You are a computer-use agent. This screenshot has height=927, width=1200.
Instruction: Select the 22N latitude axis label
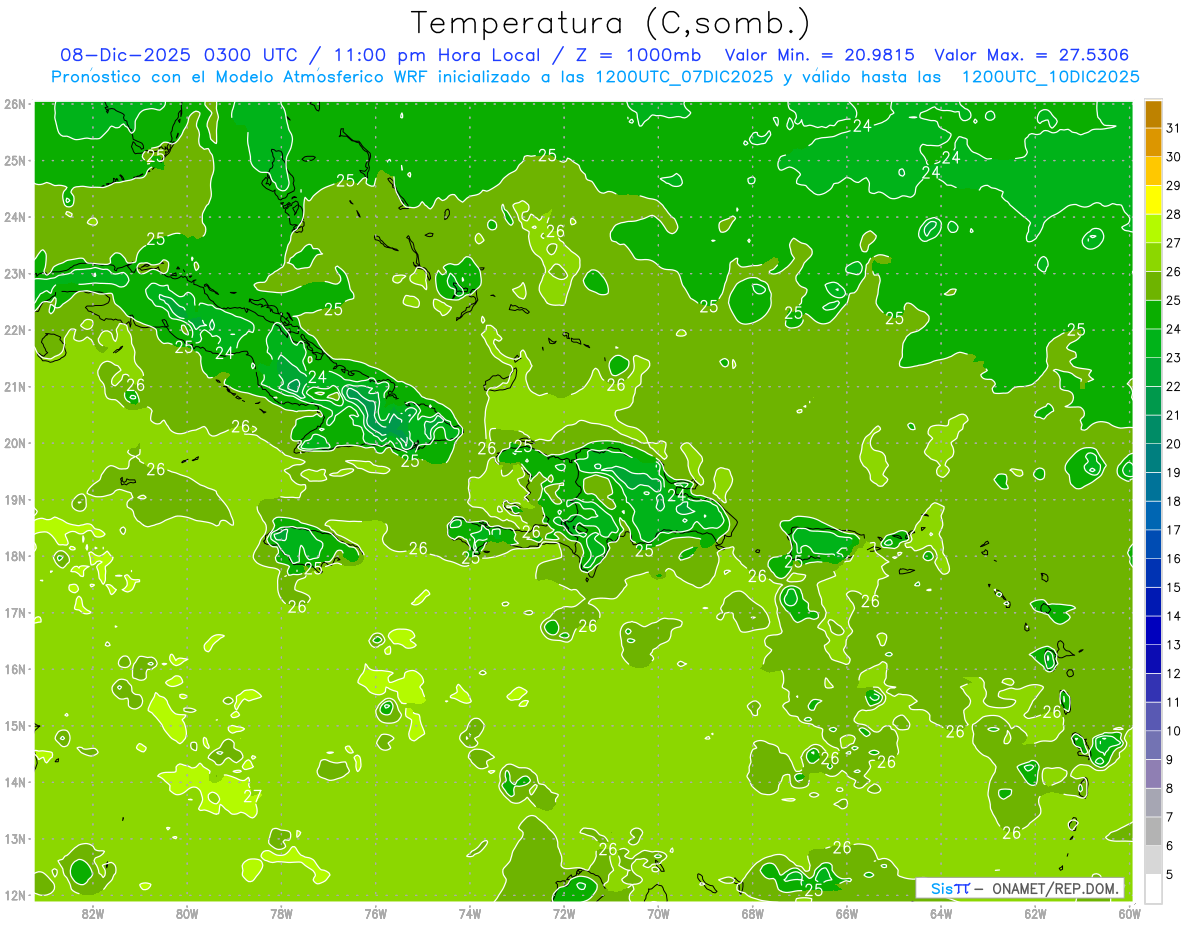pyautogui.click(x=14, y=330)
